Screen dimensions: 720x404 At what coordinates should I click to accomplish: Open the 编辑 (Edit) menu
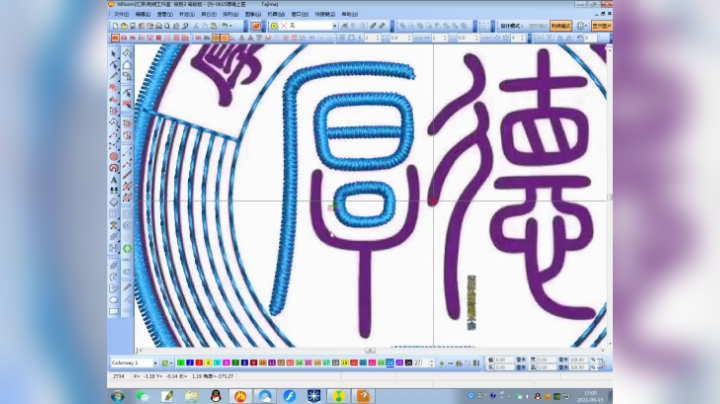coord(143,14)
